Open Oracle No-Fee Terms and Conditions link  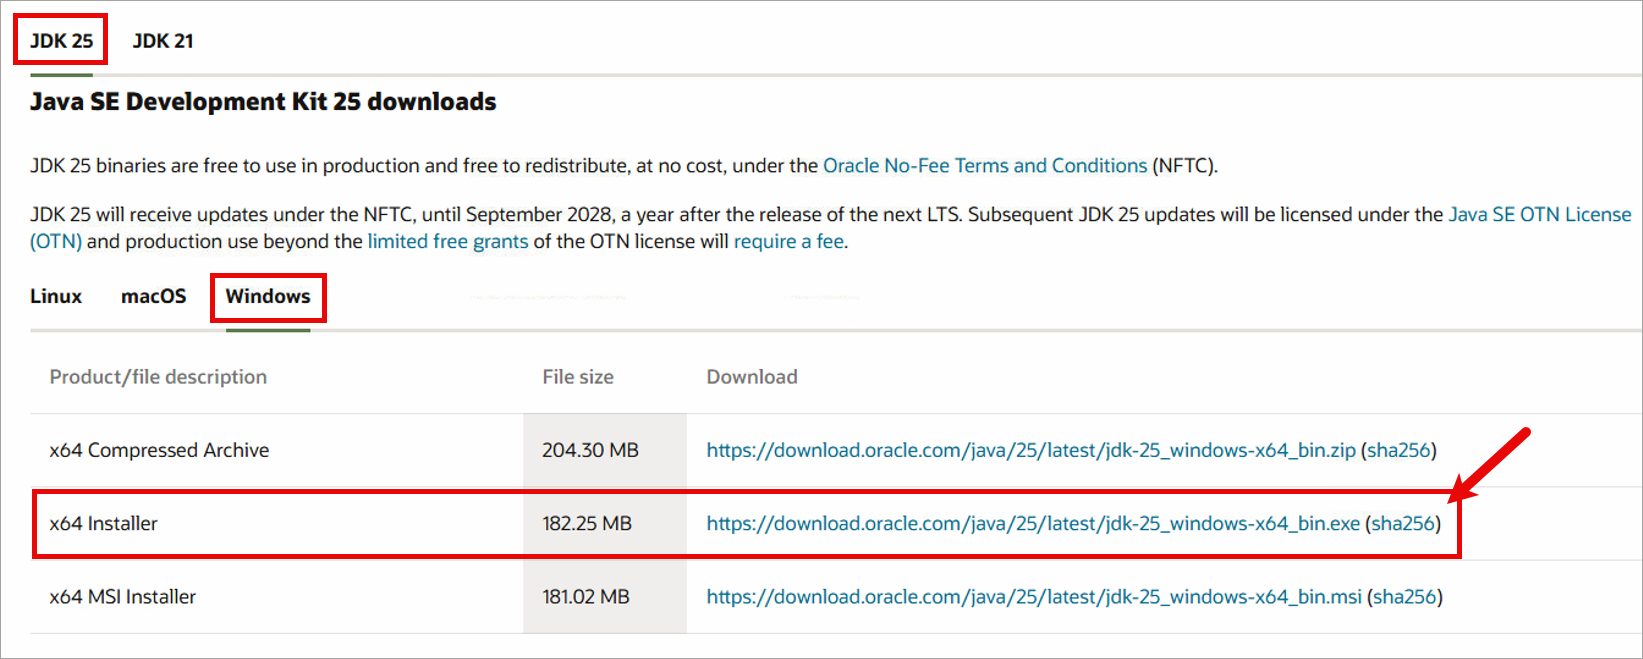pyautogui.click(x=984, y=166)
